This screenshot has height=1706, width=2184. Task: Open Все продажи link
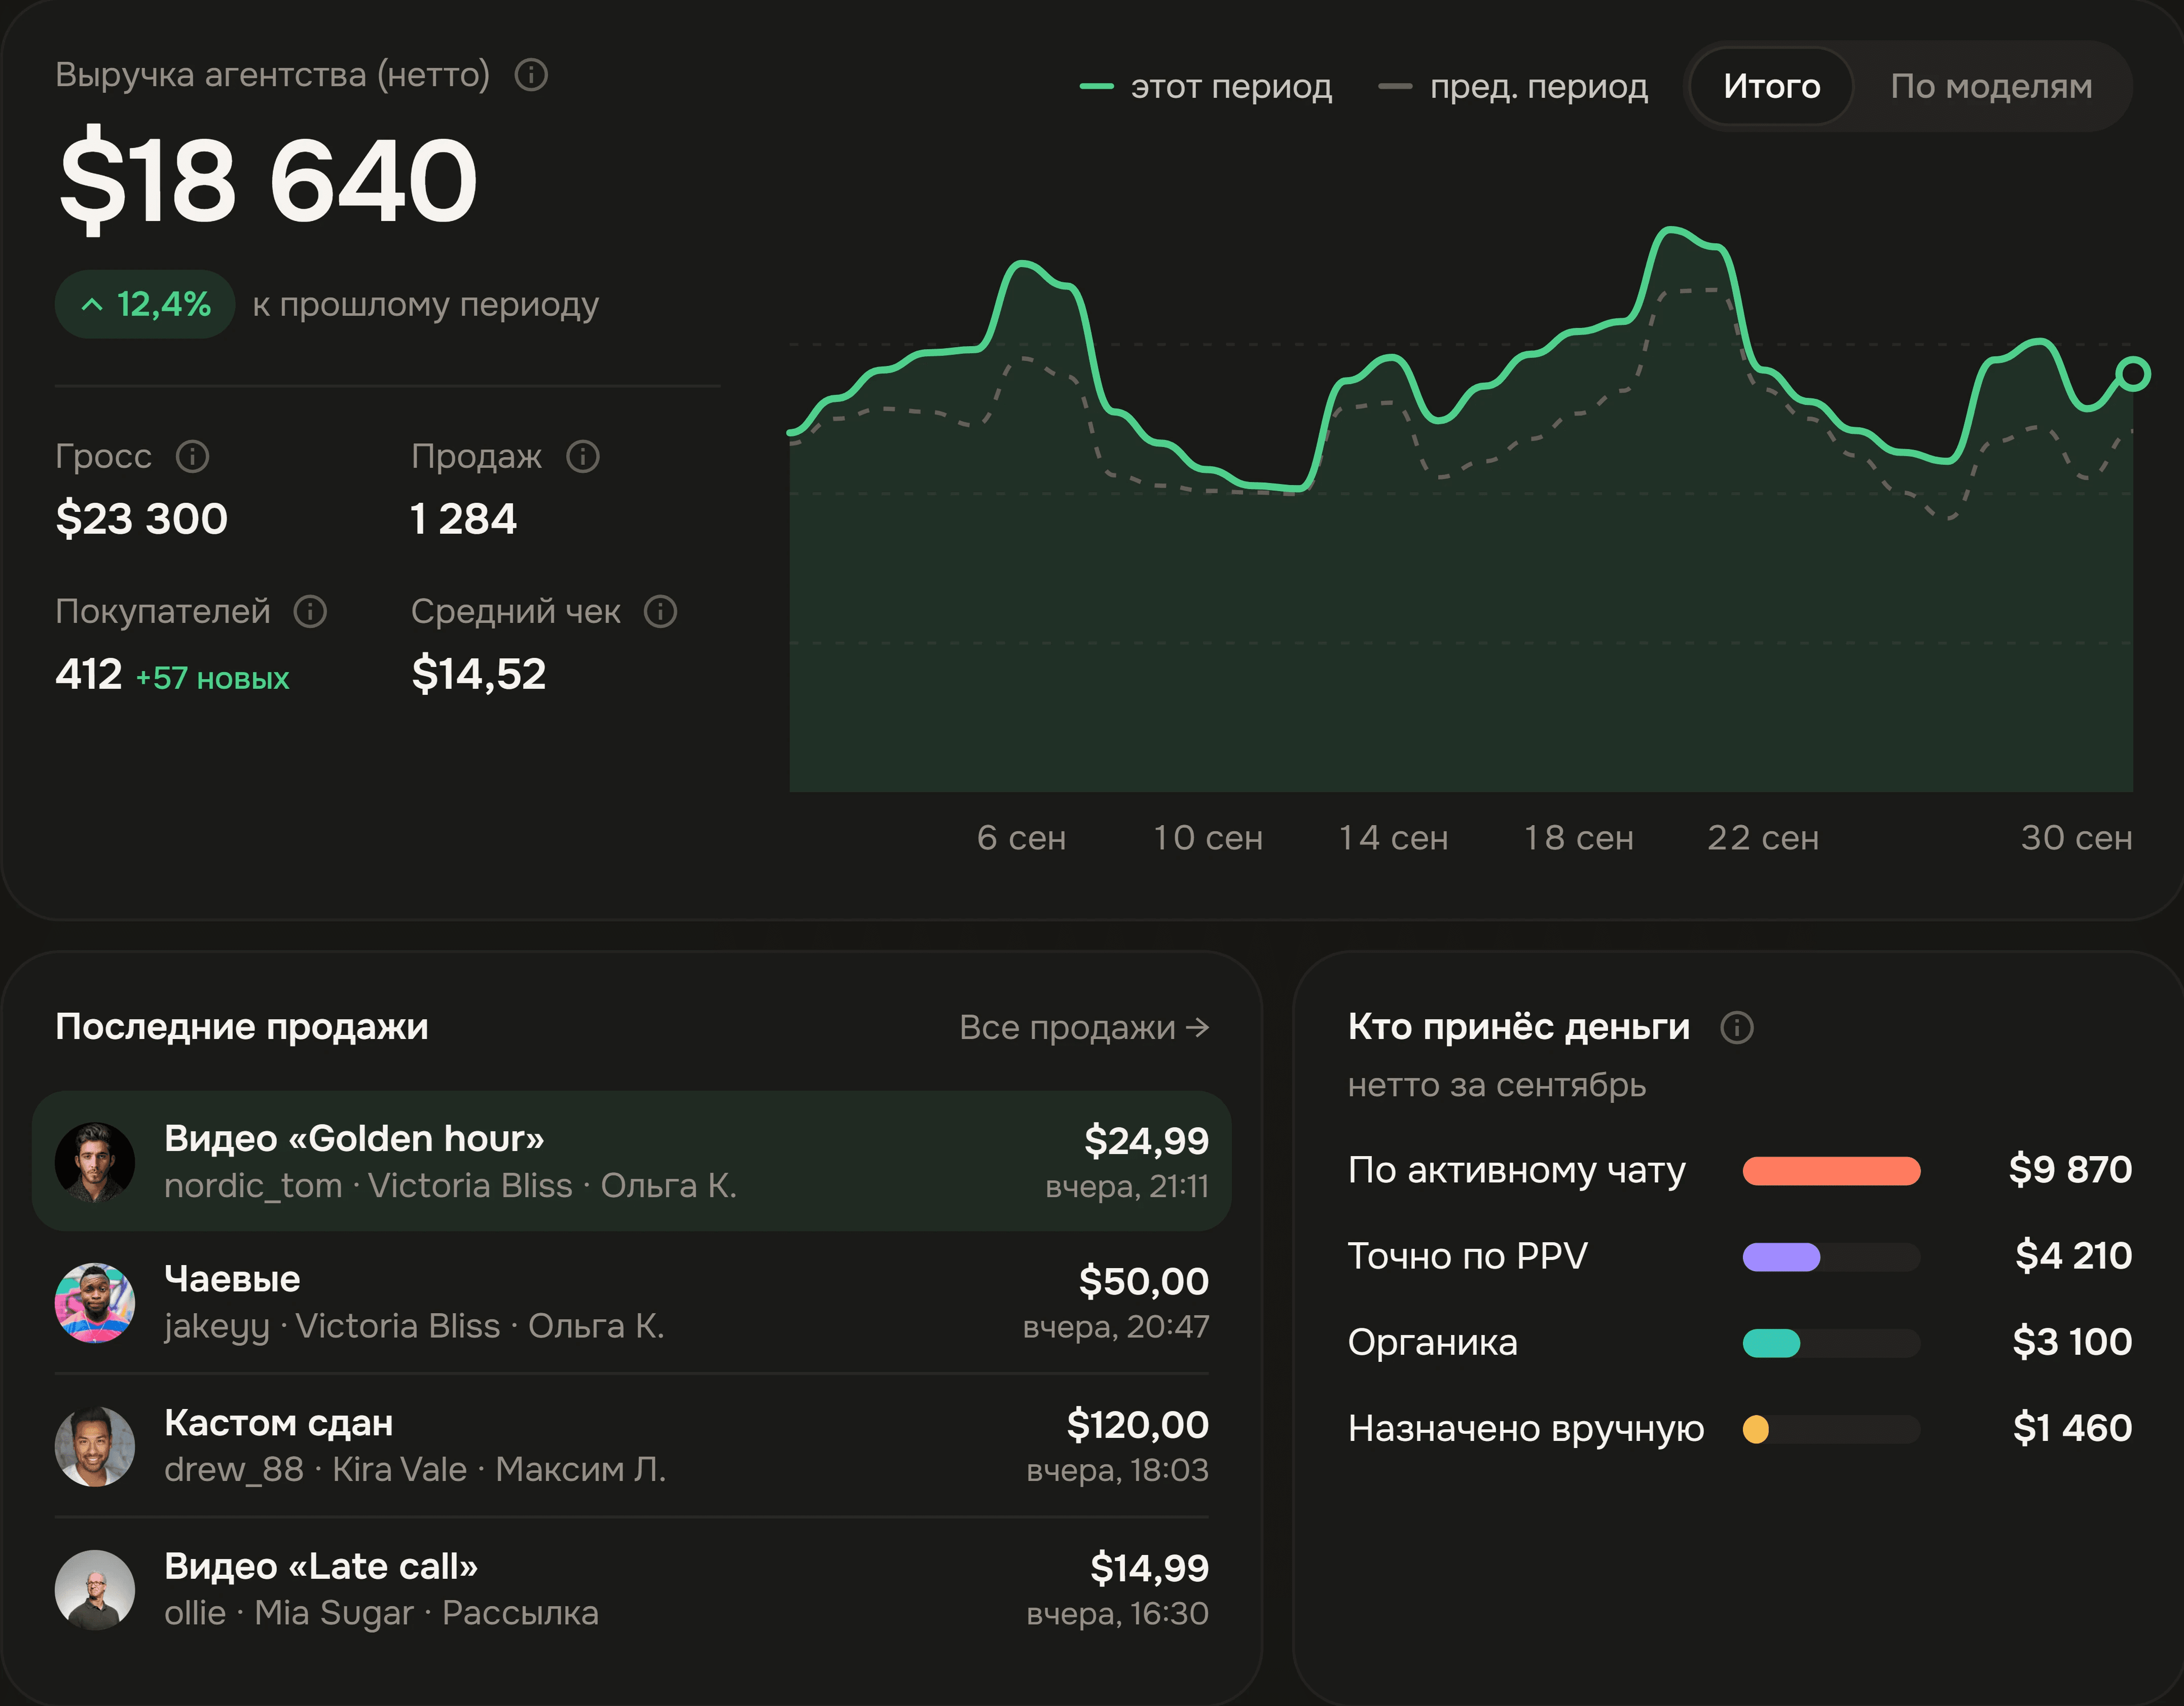point(1084,1027)
